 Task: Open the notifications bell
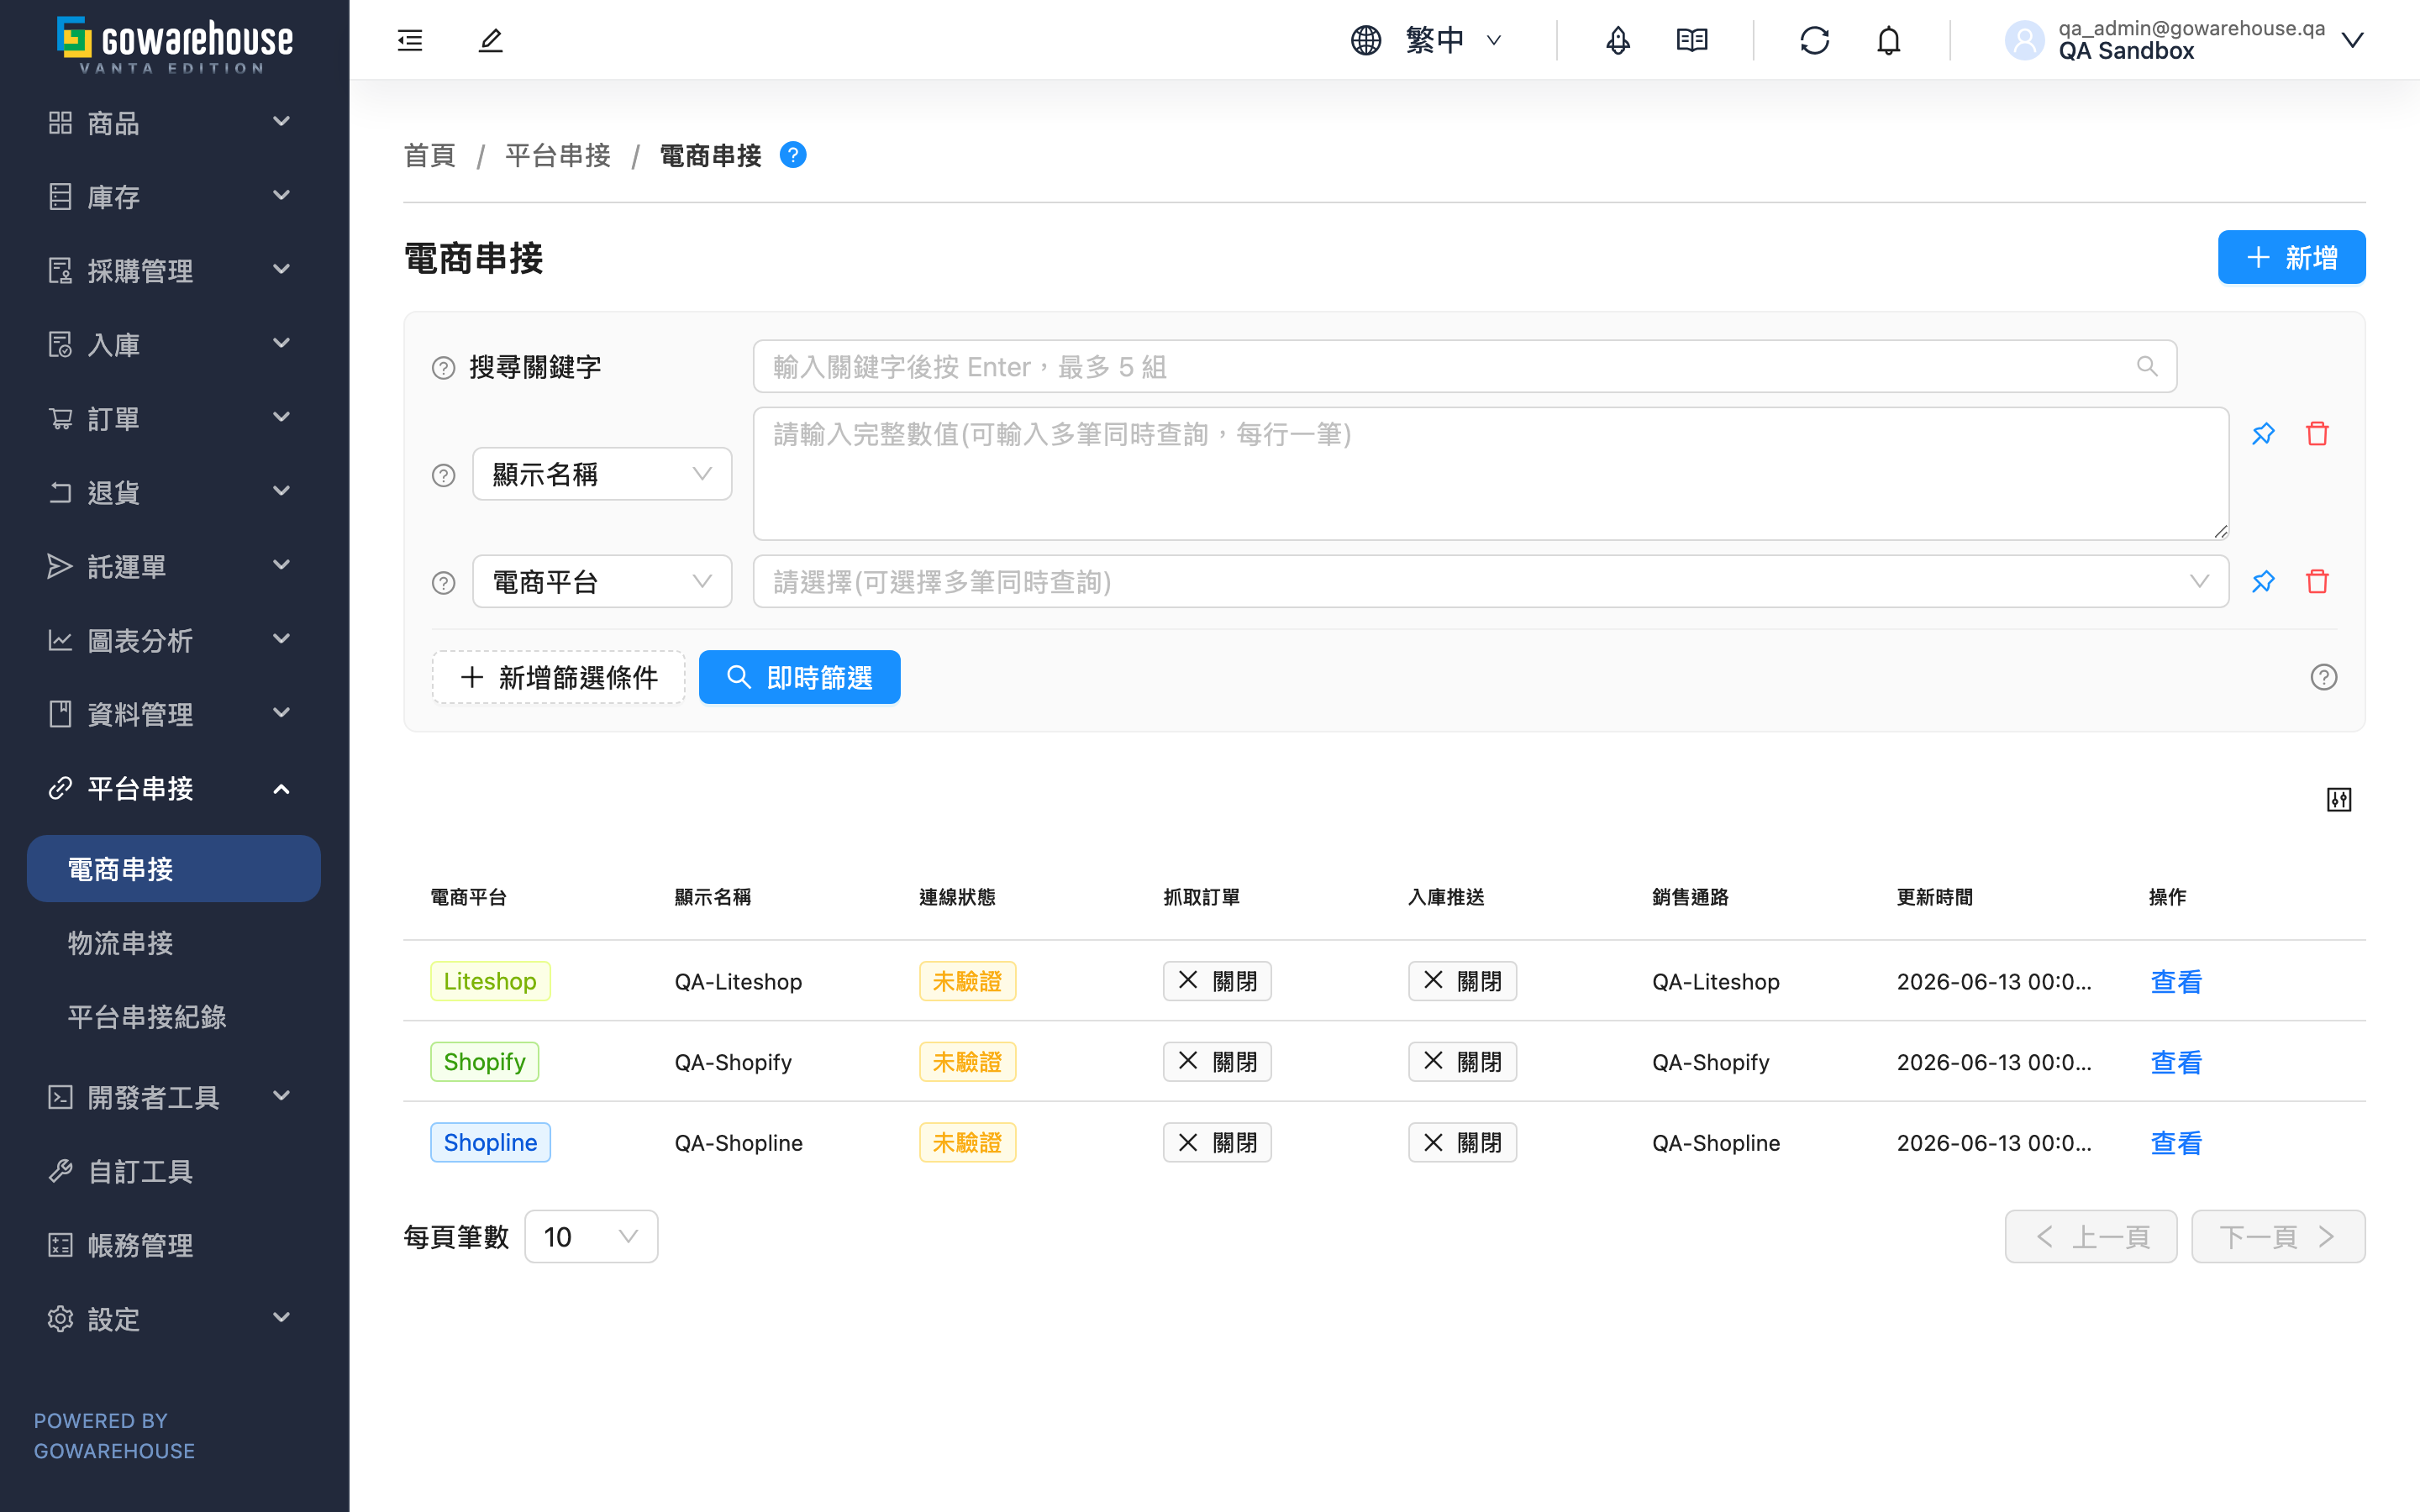tap(1889, 40)
